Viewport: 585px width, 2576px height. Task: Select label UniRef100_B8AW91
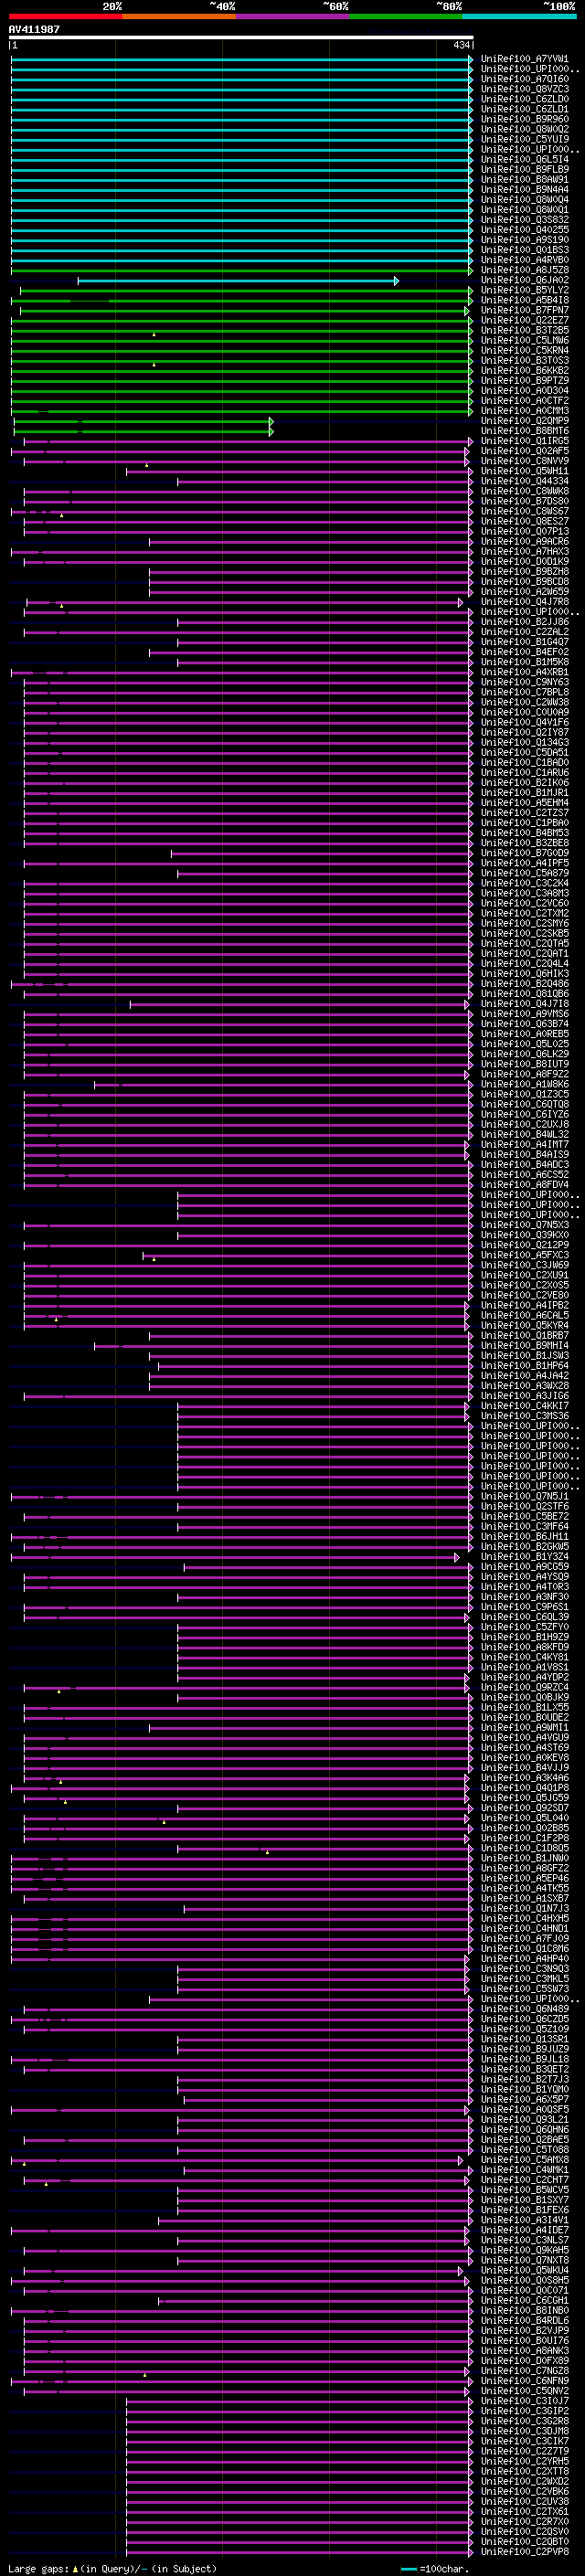click(x=525, y=180)
